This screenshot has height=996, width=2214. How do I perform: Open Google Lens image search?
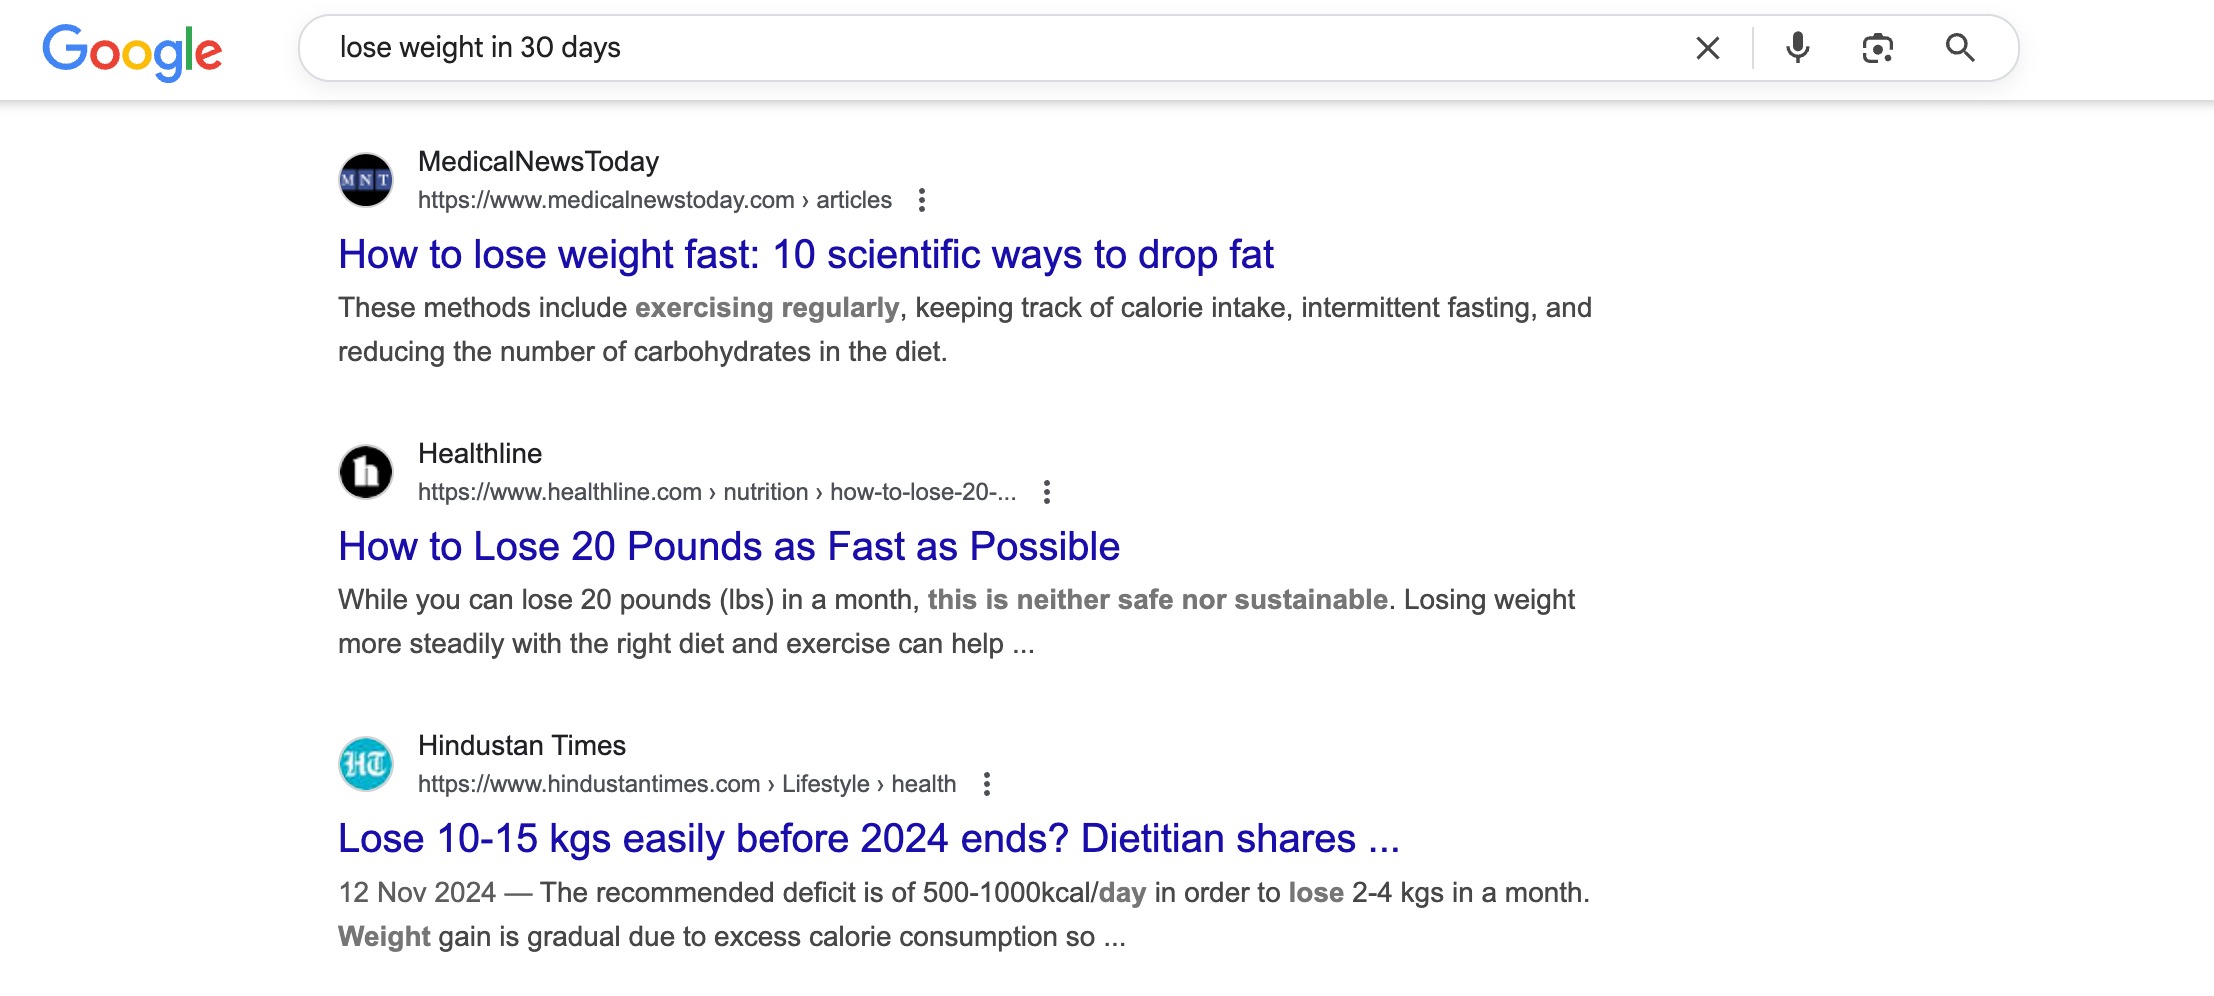1877,48
